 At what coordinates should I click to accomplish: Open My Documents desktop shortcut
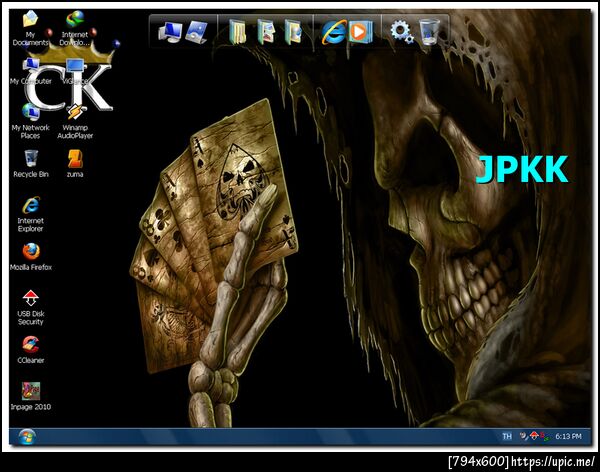[x=30, y=29]
